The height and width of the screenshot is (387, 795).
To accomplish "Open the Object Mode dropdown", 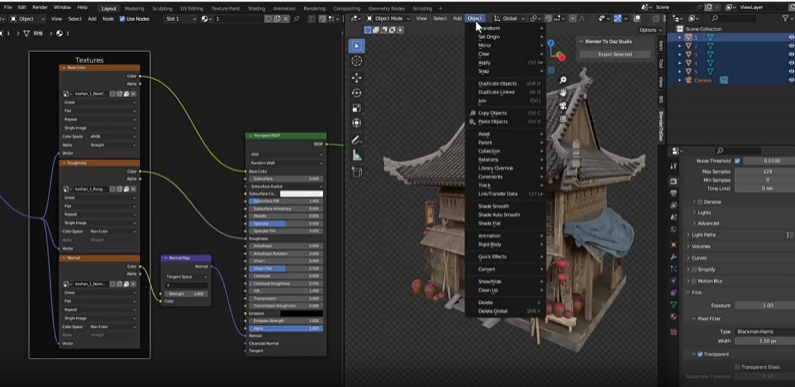I will point(388,19).
